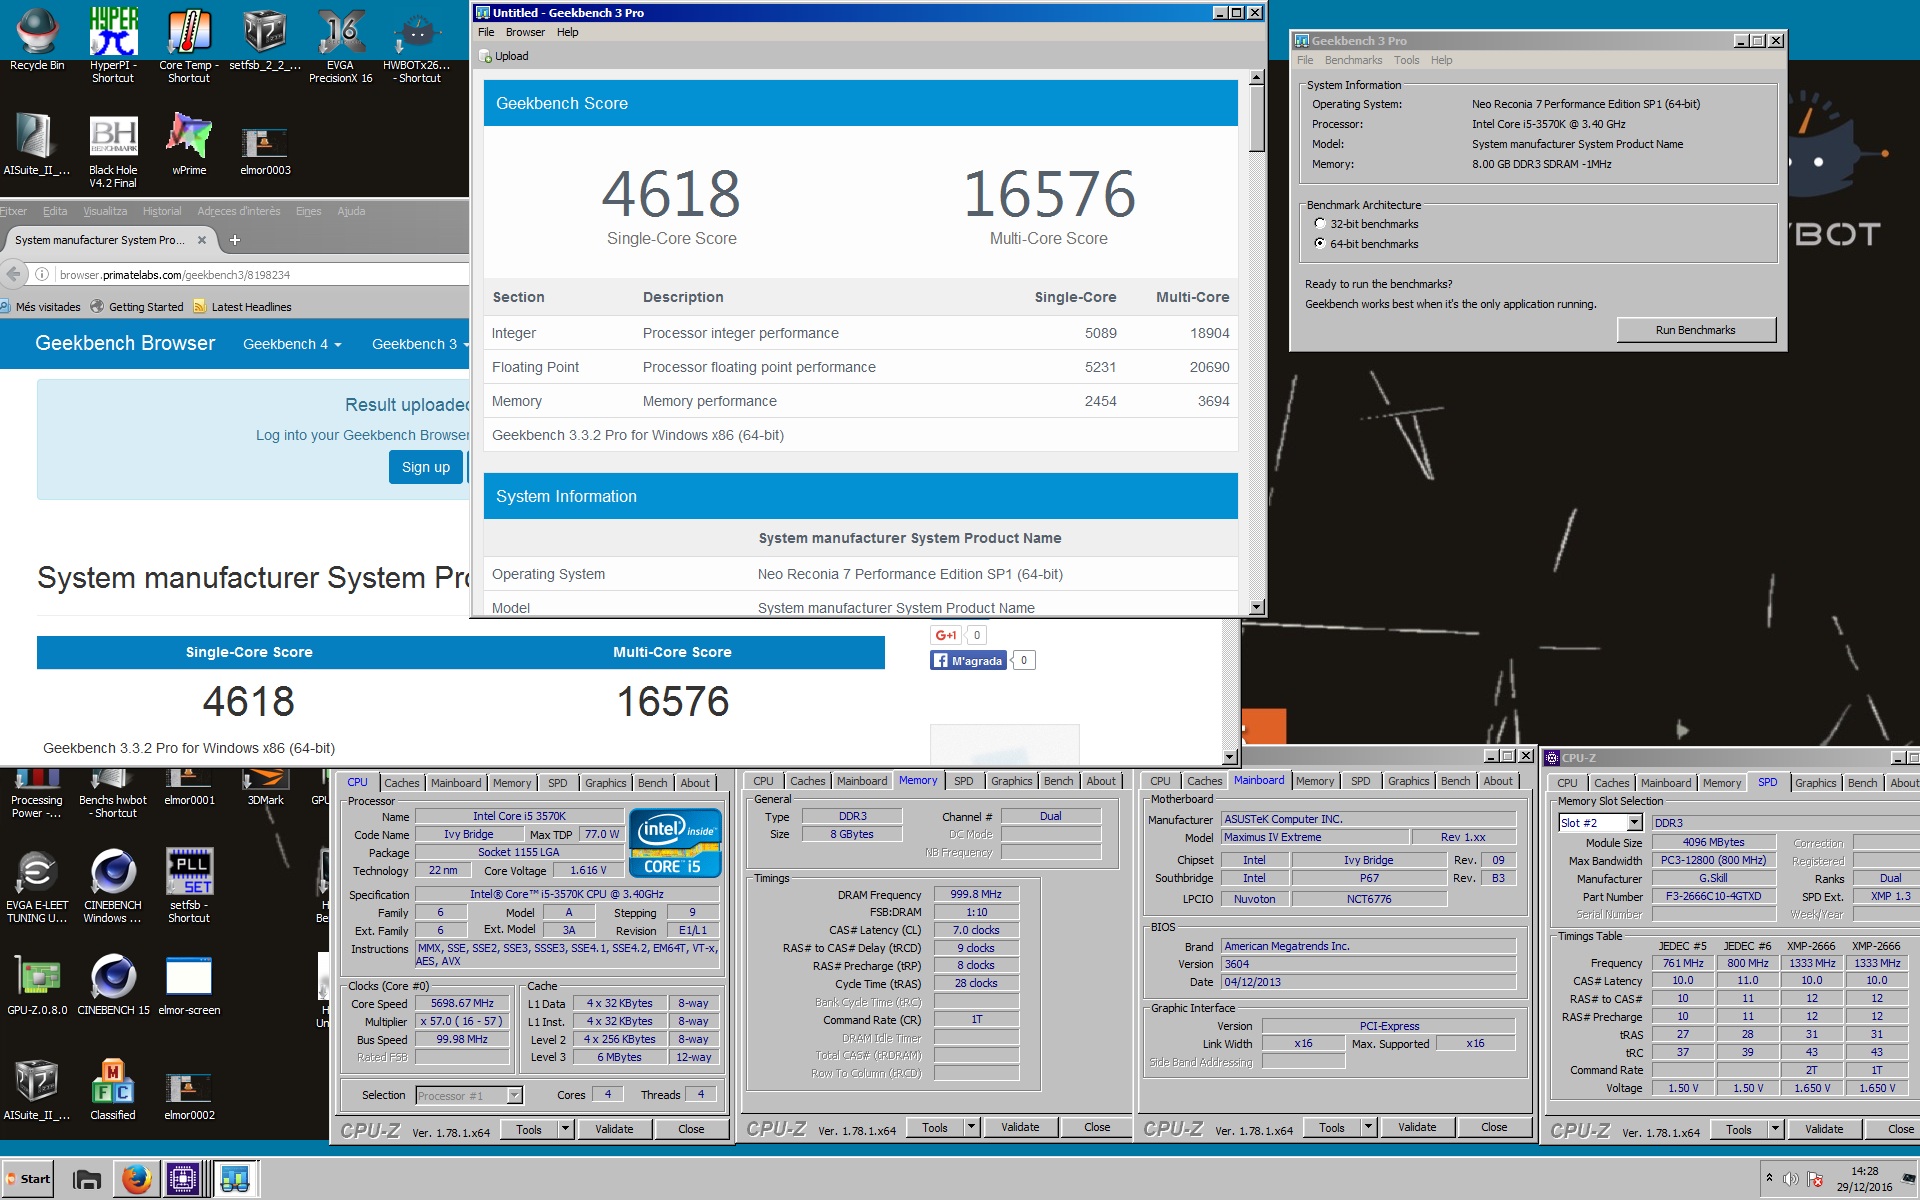Click the Windows Start button

(x=28, y=1179)
